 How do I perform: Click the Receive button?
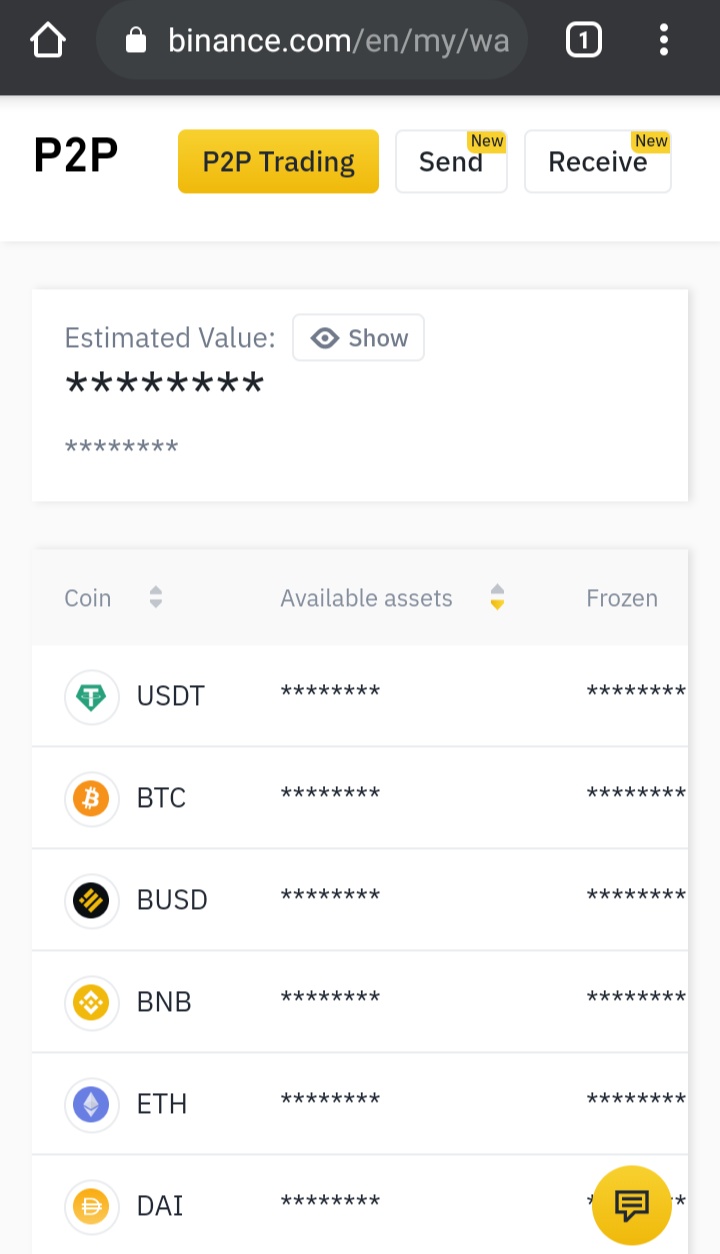(x=598, y=161)
